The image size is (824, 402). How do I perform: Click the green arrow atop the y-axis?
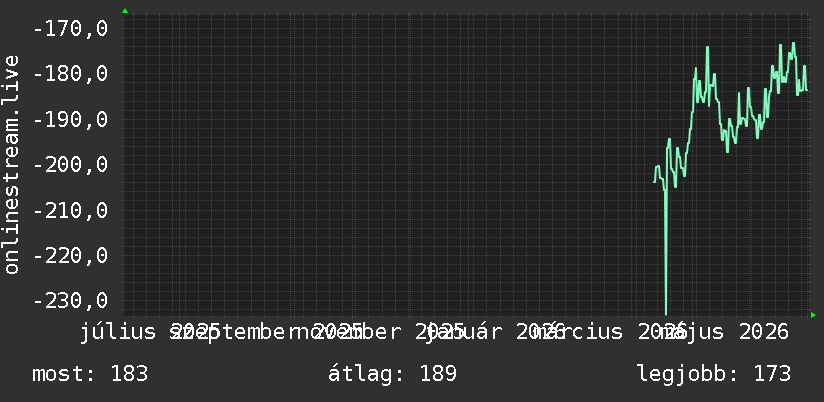(125, 11)
